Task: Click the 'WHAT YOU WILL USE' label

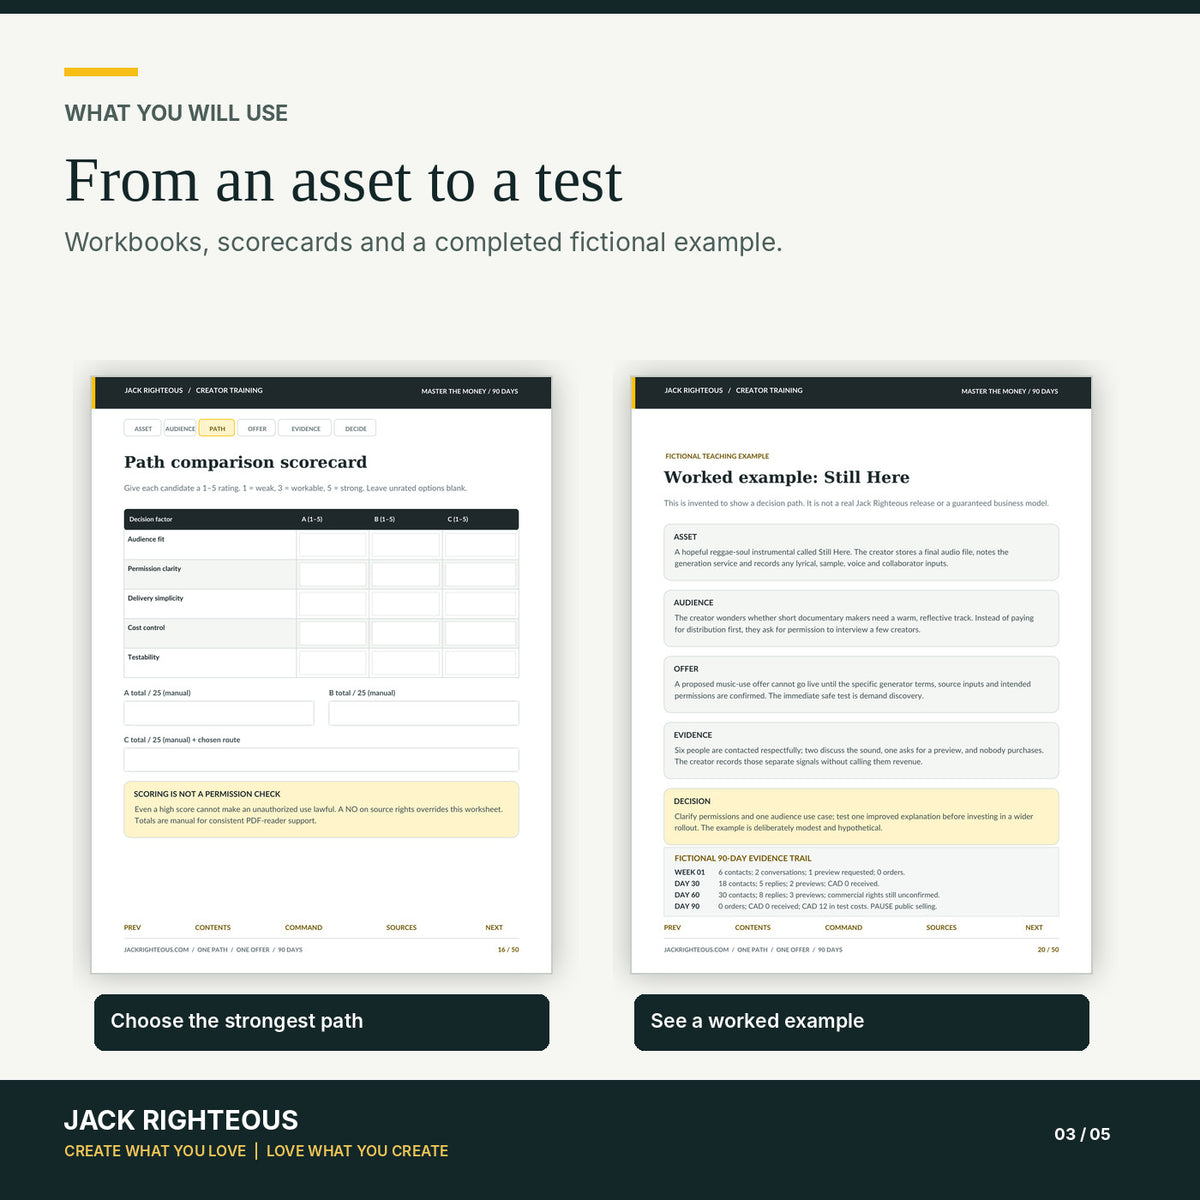Action: [x=176, y=113]
